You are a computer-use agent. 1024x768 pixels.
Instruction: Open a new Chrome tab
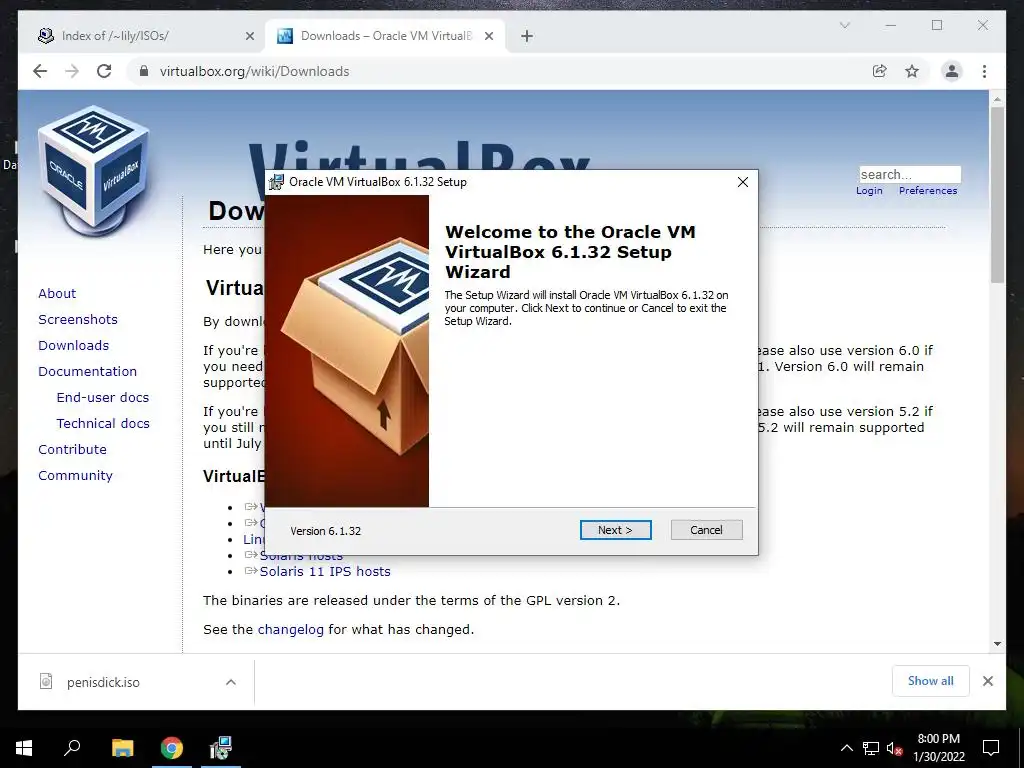527,36
